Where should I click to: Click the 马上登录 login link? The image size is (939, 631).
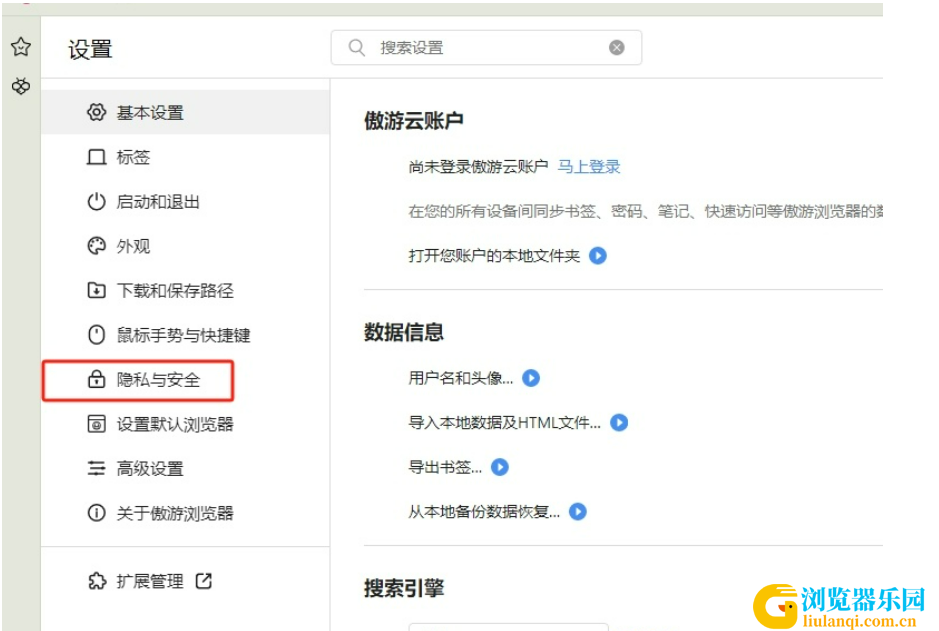(589, 166)
